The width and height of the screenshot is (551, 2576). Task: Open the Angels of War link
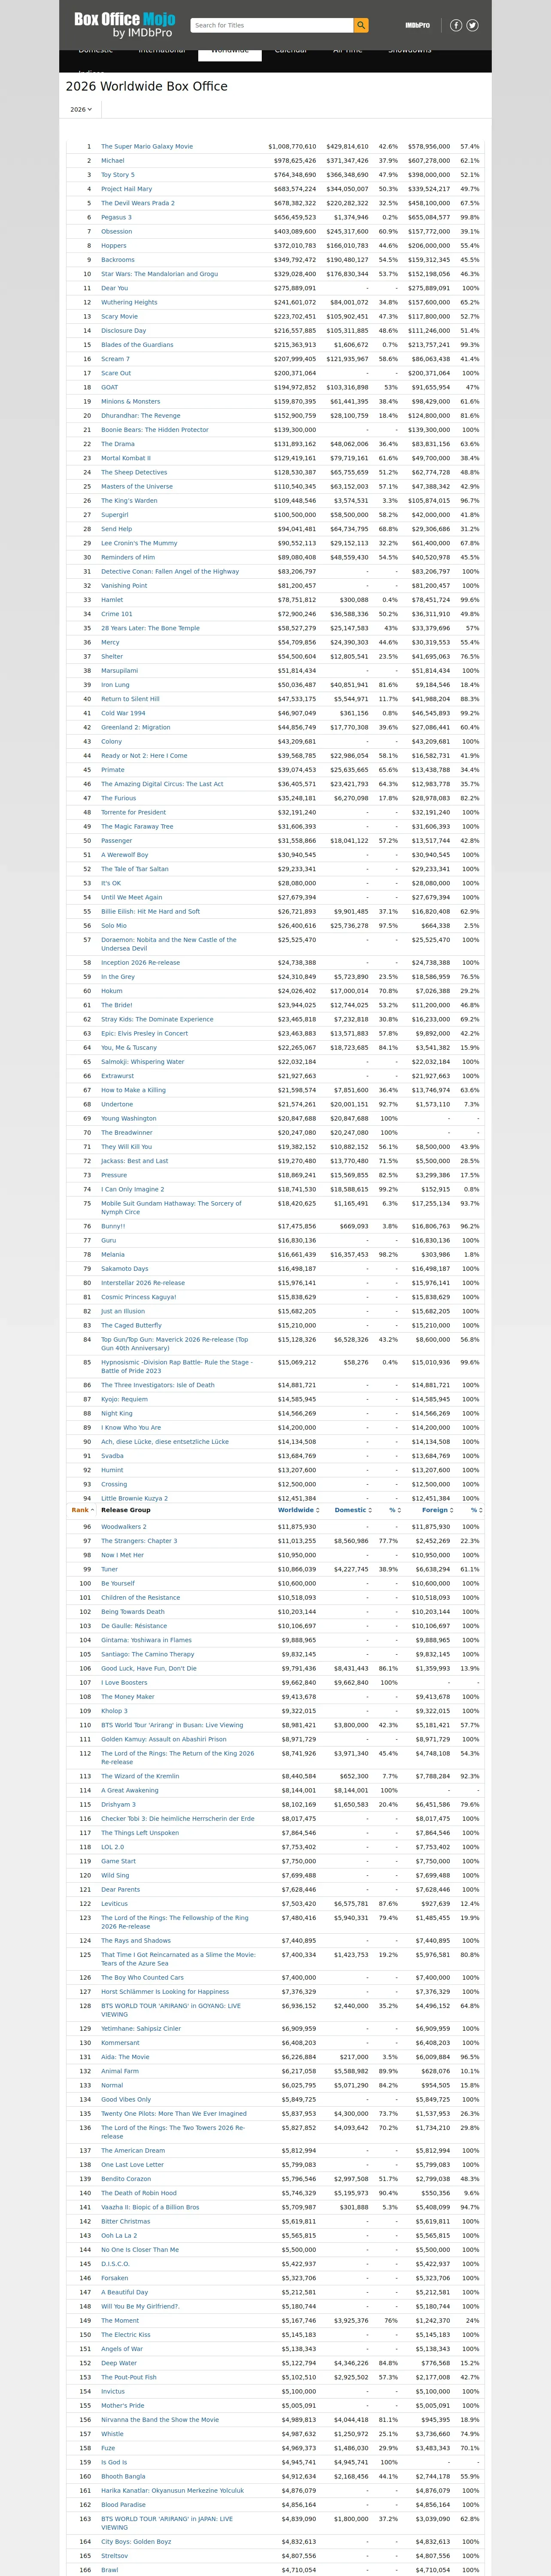click(x=122, y=2349)
